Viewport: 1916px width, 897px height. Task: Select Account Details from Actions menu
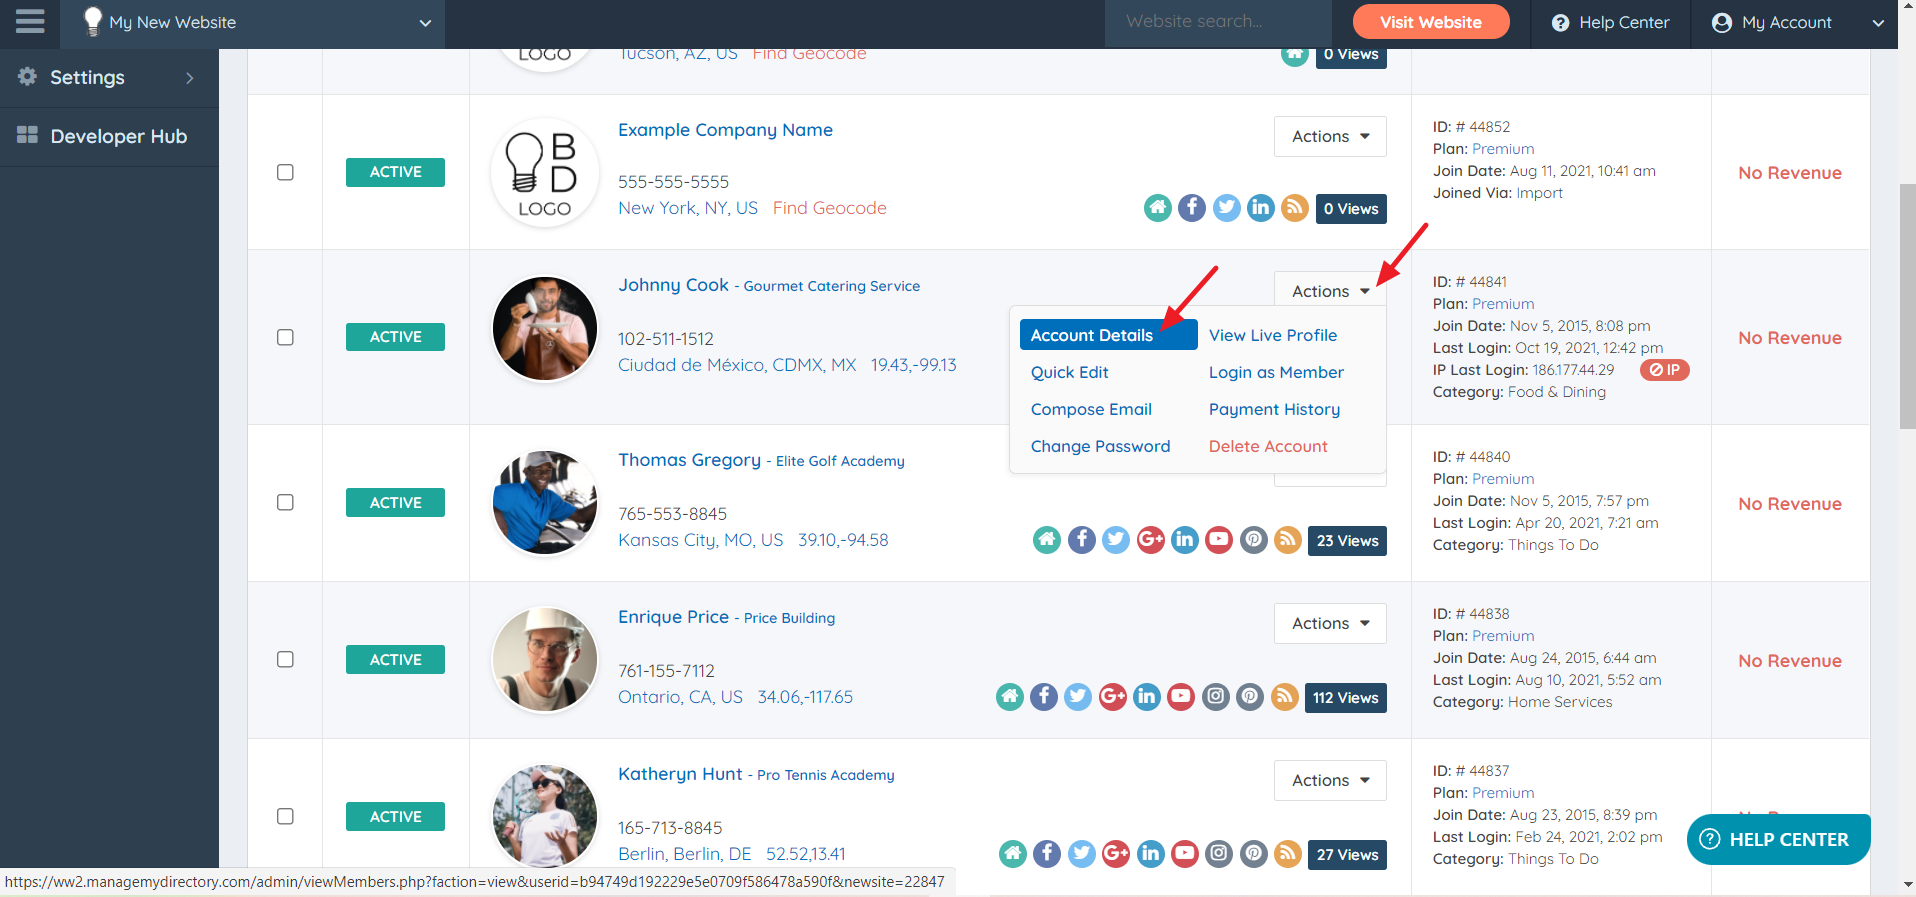pos(1108,335)
